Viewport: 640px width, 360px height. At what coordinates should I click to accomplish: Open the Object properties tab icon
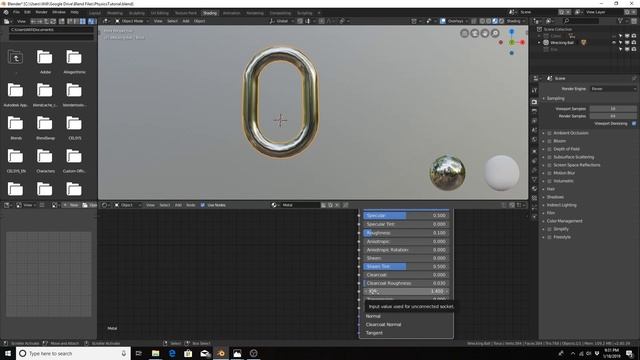point(534,151)
